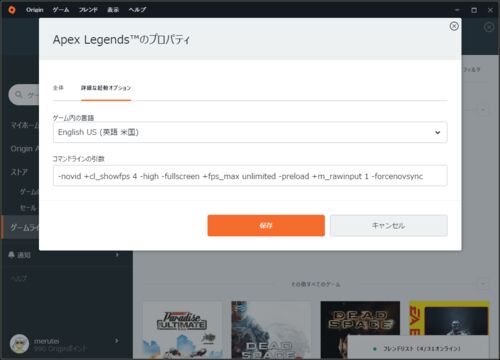Open the Origin menu
This screenshot has width=500, height=360.
(35, 10)
